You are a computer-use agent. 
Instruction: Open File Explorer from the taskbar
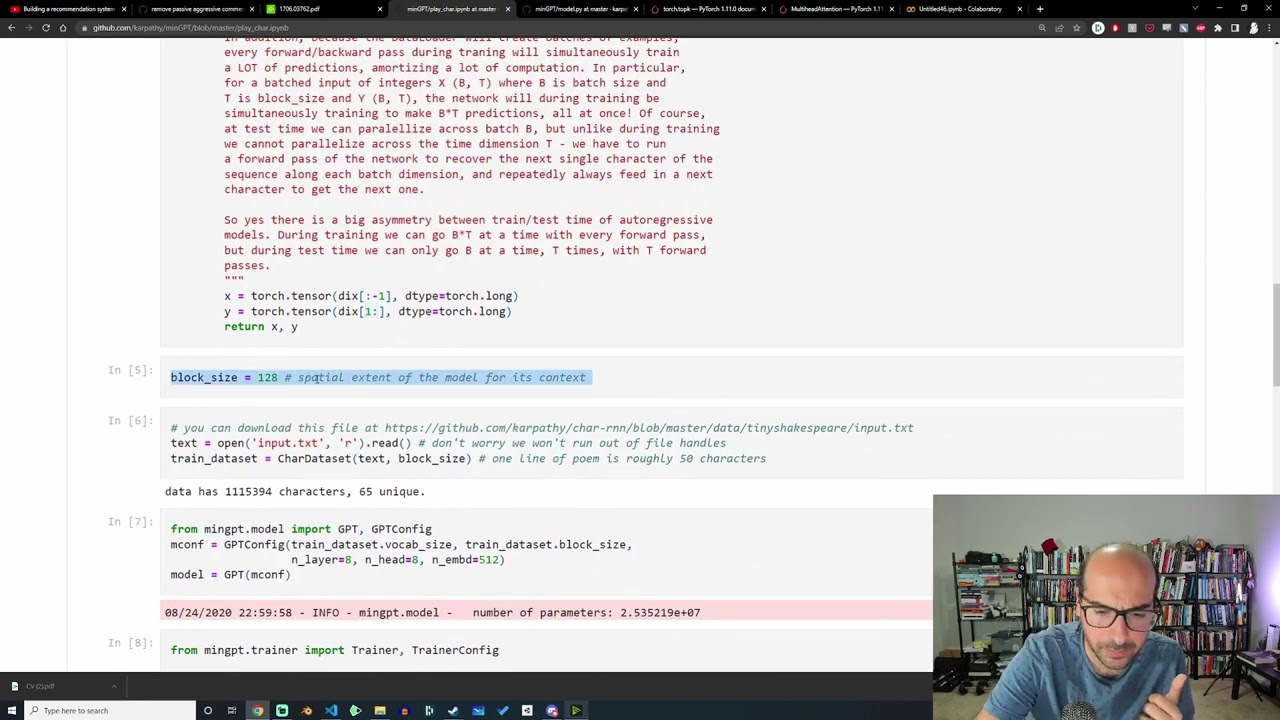(x=380, y=710)
